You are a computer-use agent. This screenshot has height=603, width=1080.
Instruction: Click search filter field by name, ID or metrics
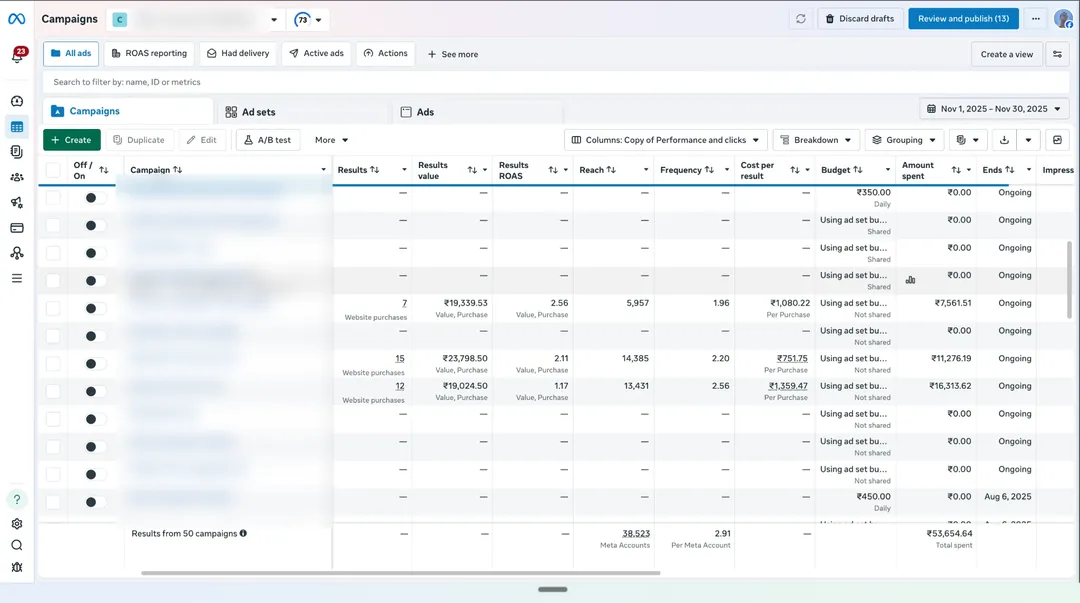tap(555, 82)
